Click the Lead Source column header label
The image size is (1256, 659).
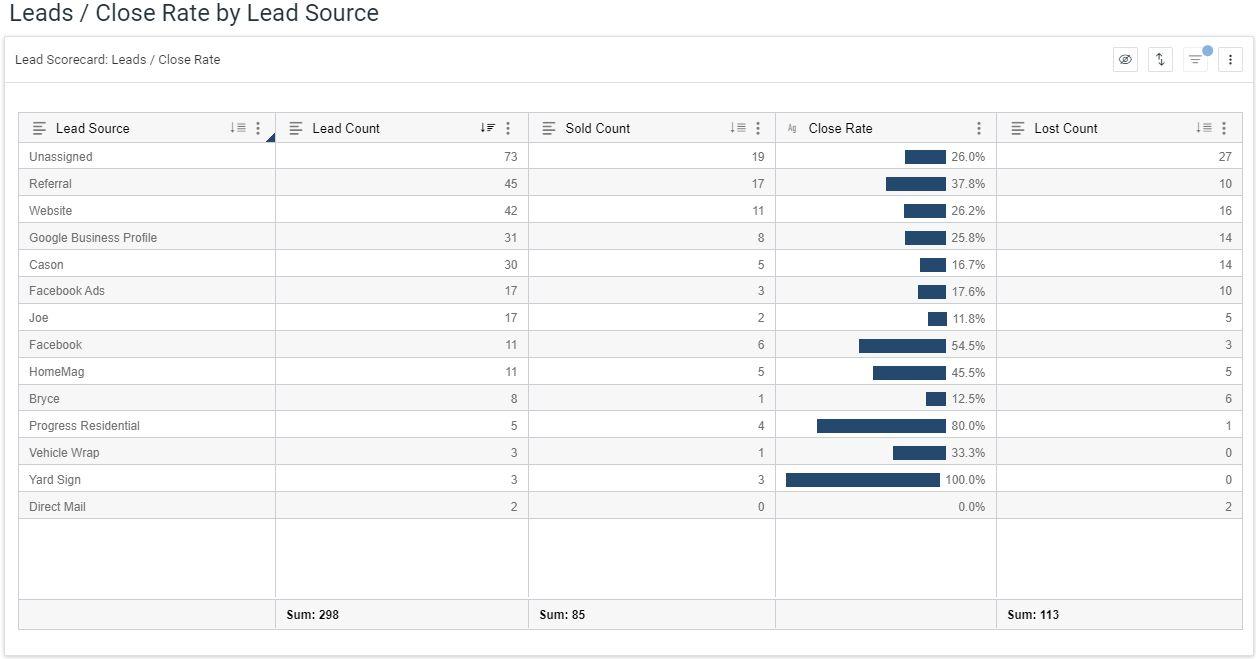(x=92, y=128)
